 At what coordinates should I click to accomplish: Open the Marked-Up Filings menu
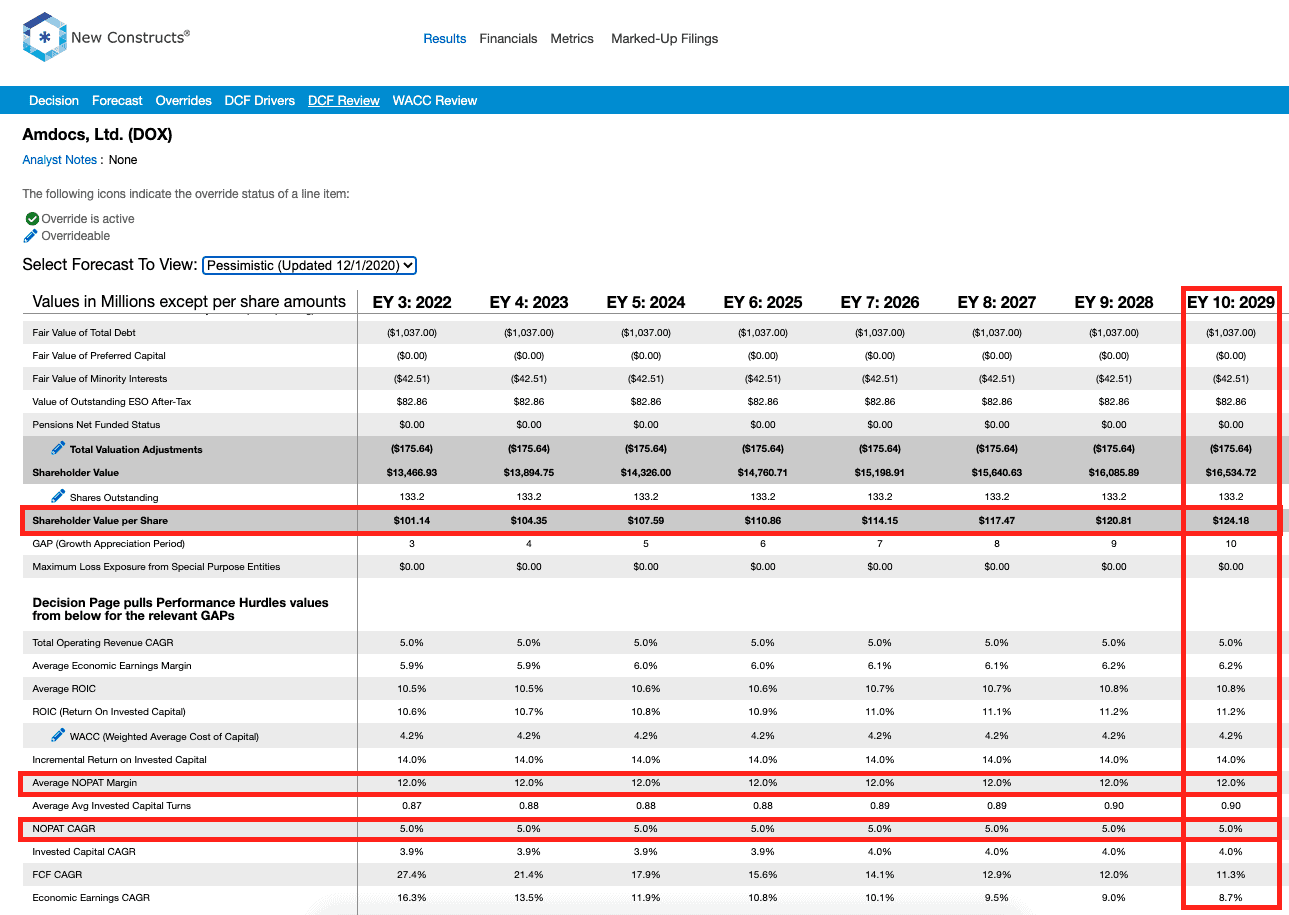[x=664, y=39]
